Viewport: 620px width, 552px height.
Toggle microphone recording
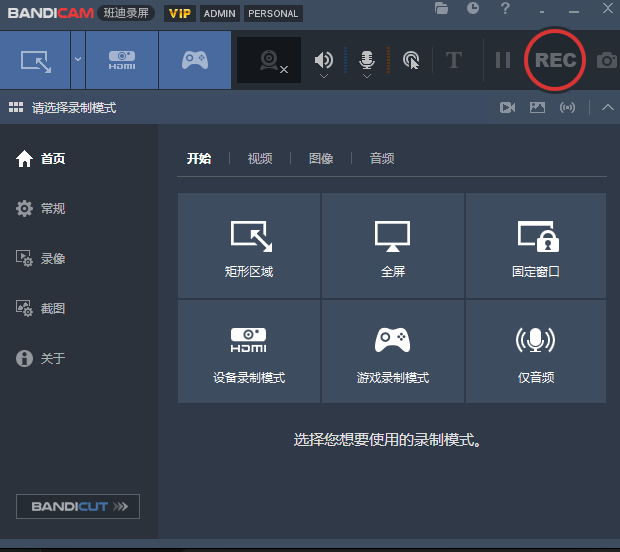tap(367, 60)
